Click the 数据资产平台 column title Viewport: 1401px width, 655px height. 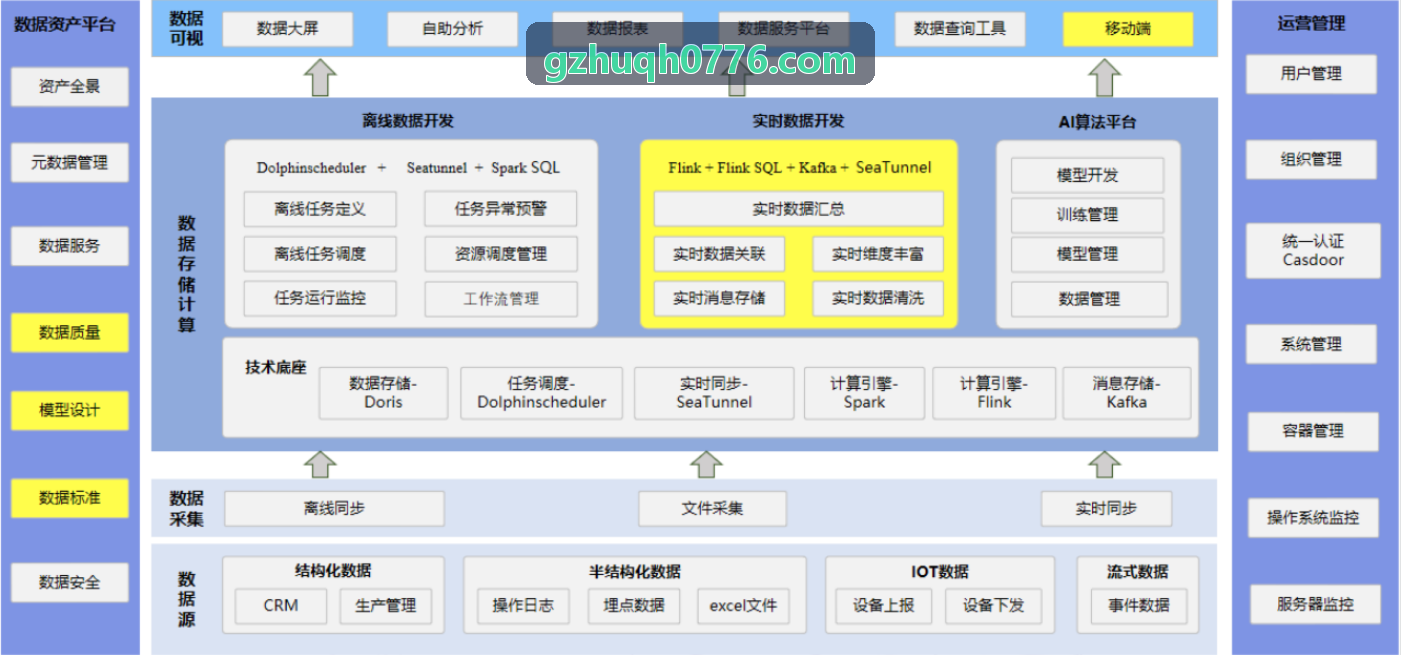point(65,24)
